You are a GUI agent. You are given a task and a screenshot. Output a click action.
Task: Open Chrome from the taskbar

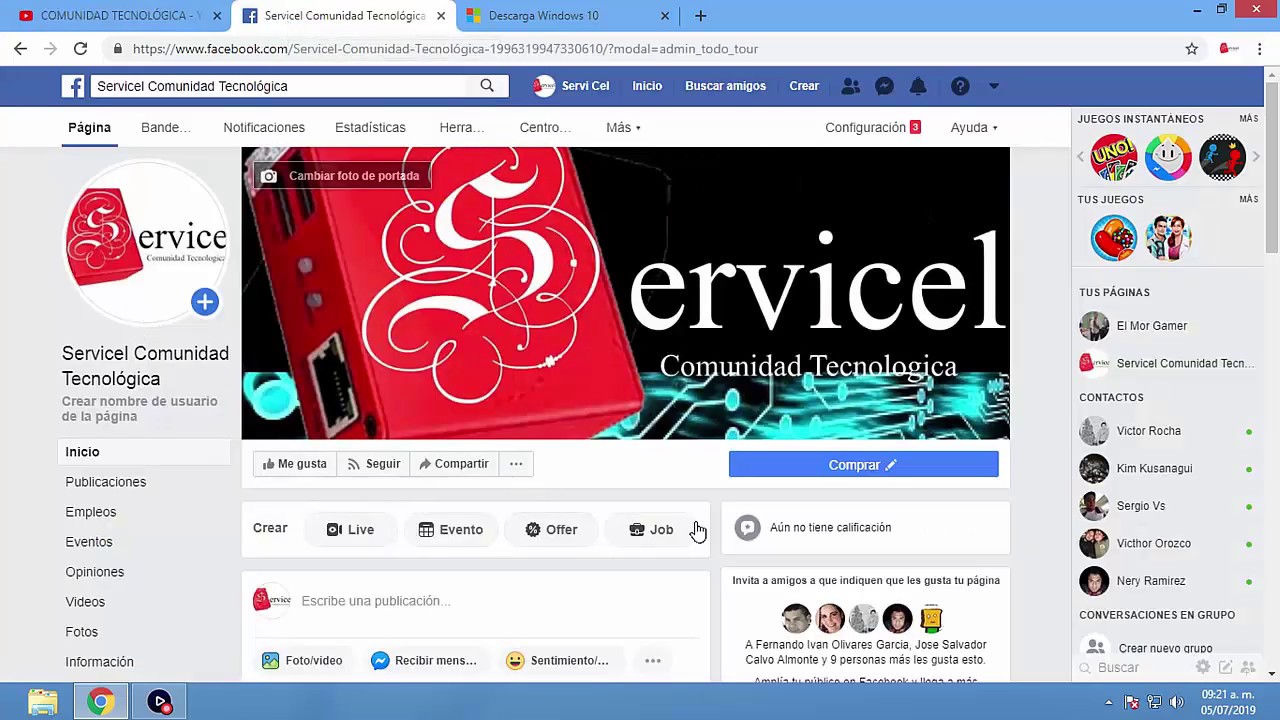click(100, 702)
